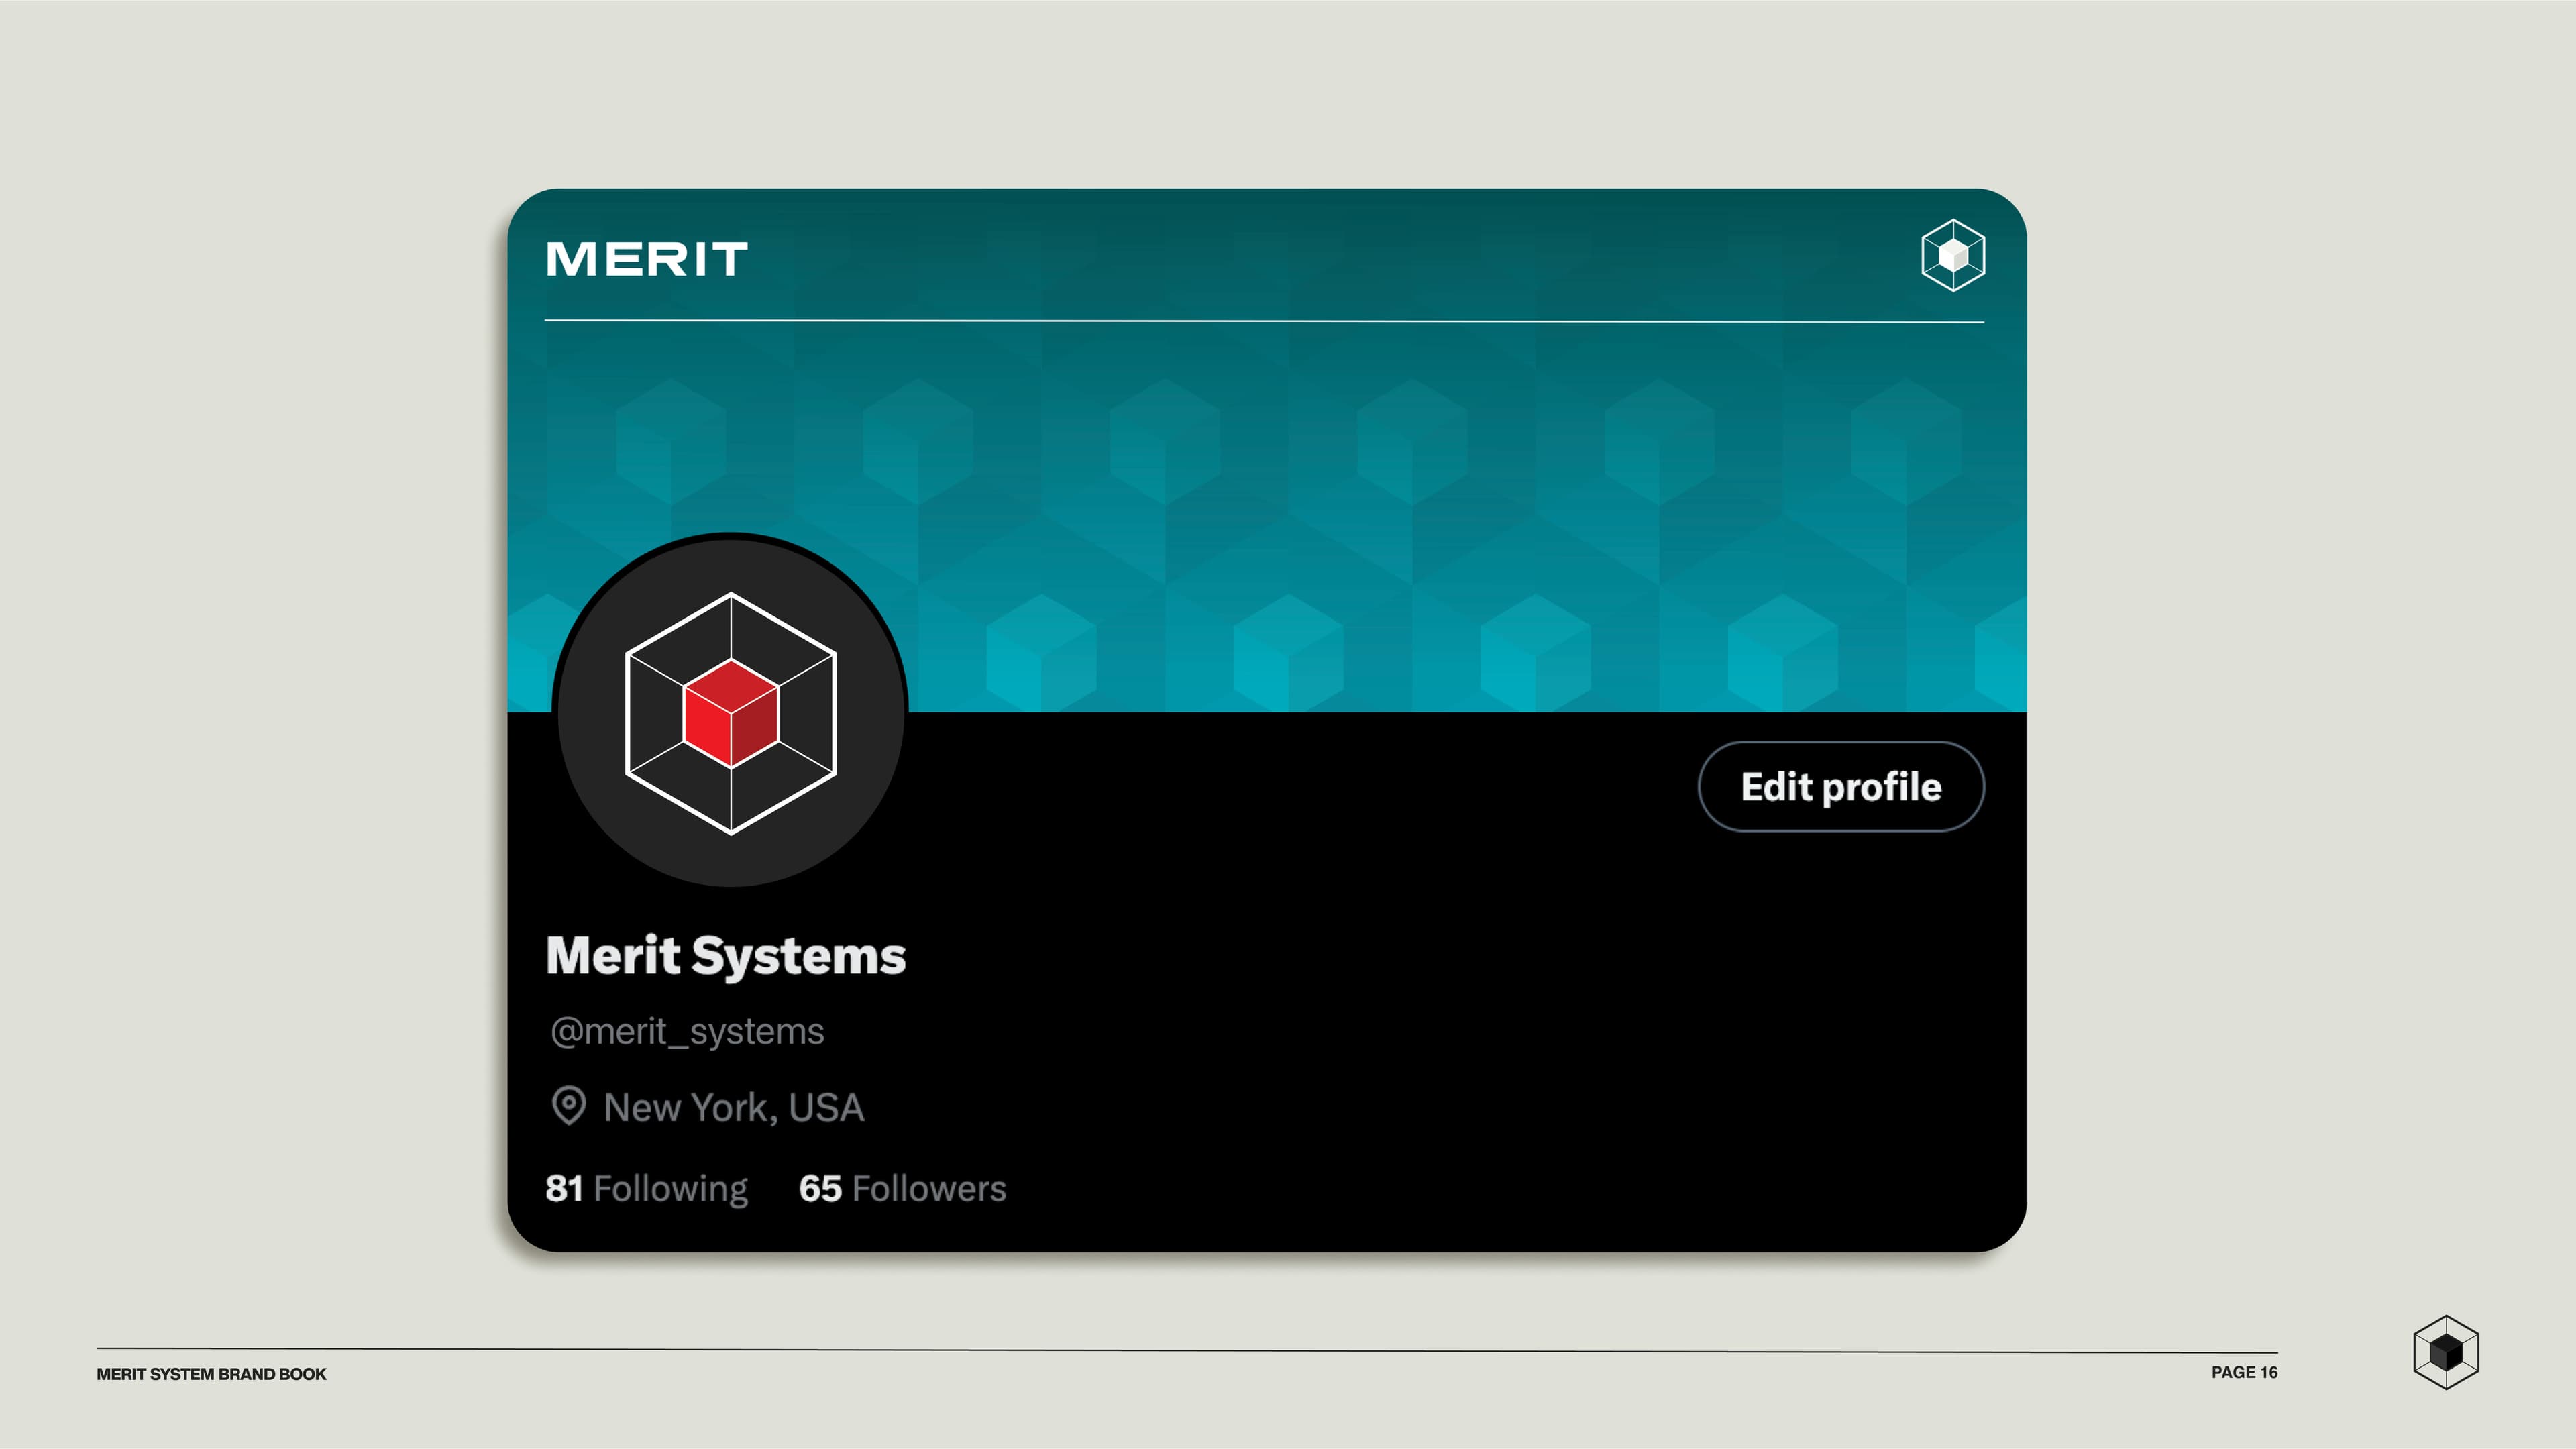Click the number 65 in Followers count
The width and height of the screenshot is (2576, 1449).
[x=820, y=1188]
